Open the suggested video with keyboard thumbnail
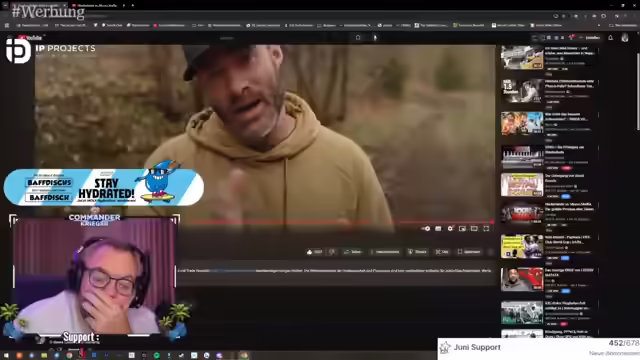The height and width of the screenshot is (360, 640). pyautogui.click(x=522, y=157)
